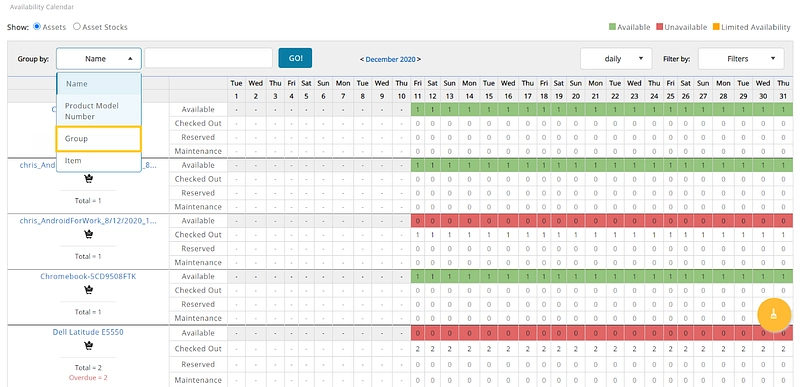Image resolution: width=800 pixels, height=387 pixels.
Task: Click cart icon above first Total = 1
Action: point(88,178)
